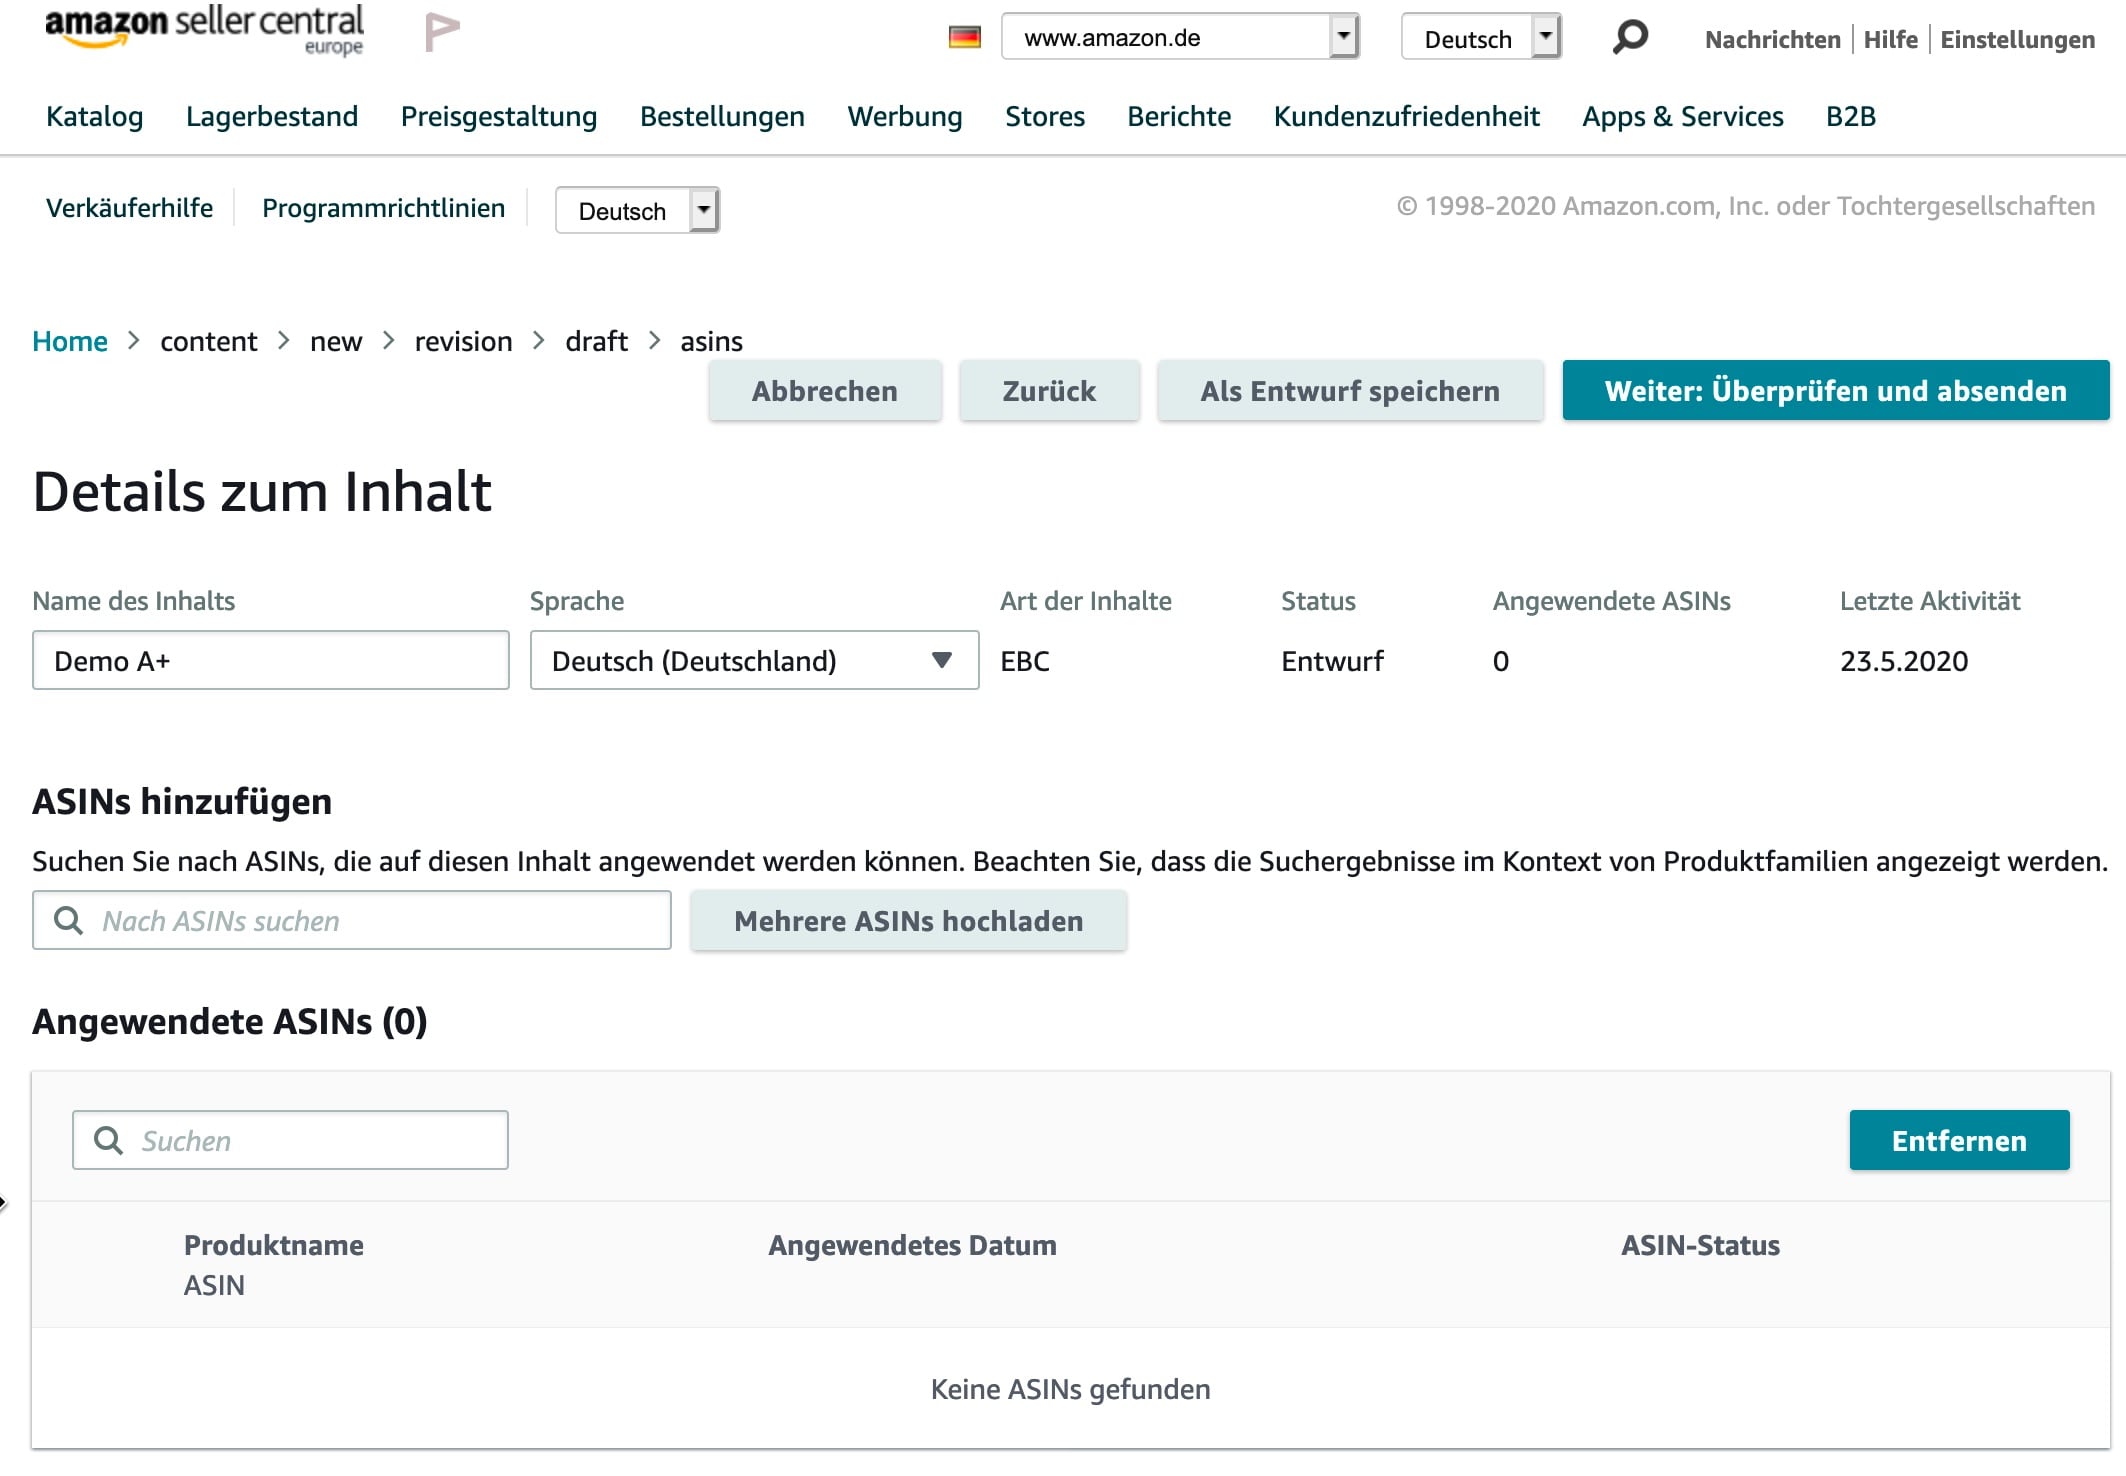Image resolution: width=2126 pixels, height=1476 pixels.
Task: Open the www.amazon.de marketplace dropdown
Action: click(1180, 37)
